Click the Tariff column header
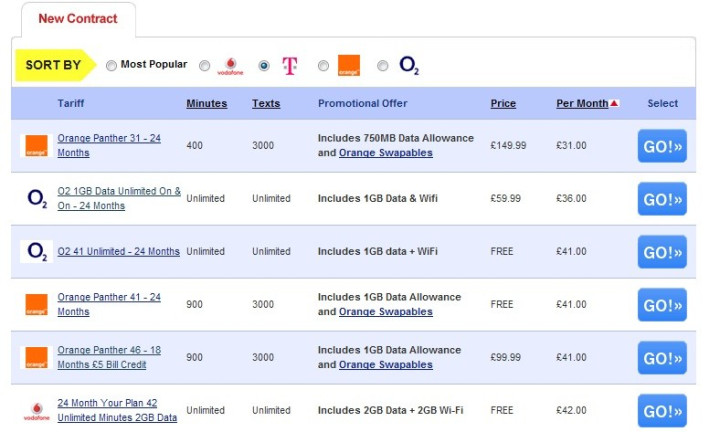The height and width of the screenshot is (432, 720). (71, 103)
